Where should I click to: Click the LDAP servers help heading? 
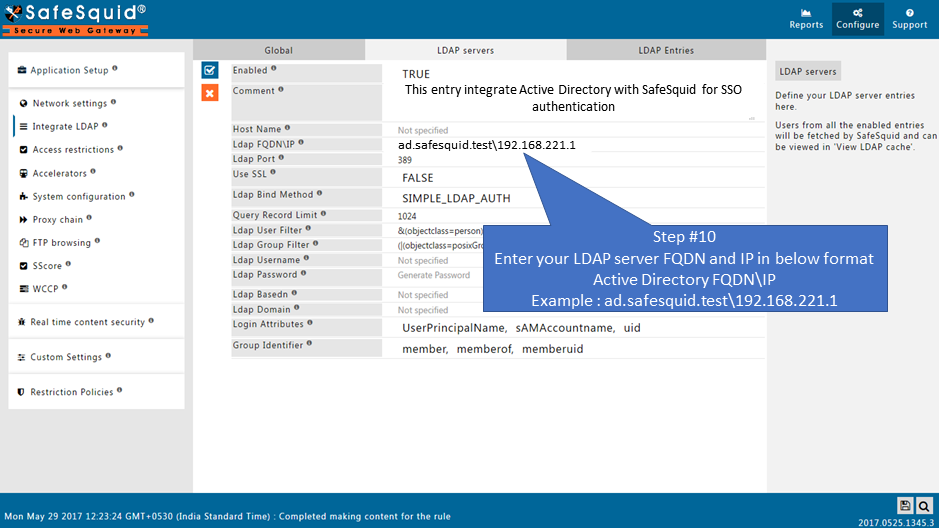tap(808, 71)
